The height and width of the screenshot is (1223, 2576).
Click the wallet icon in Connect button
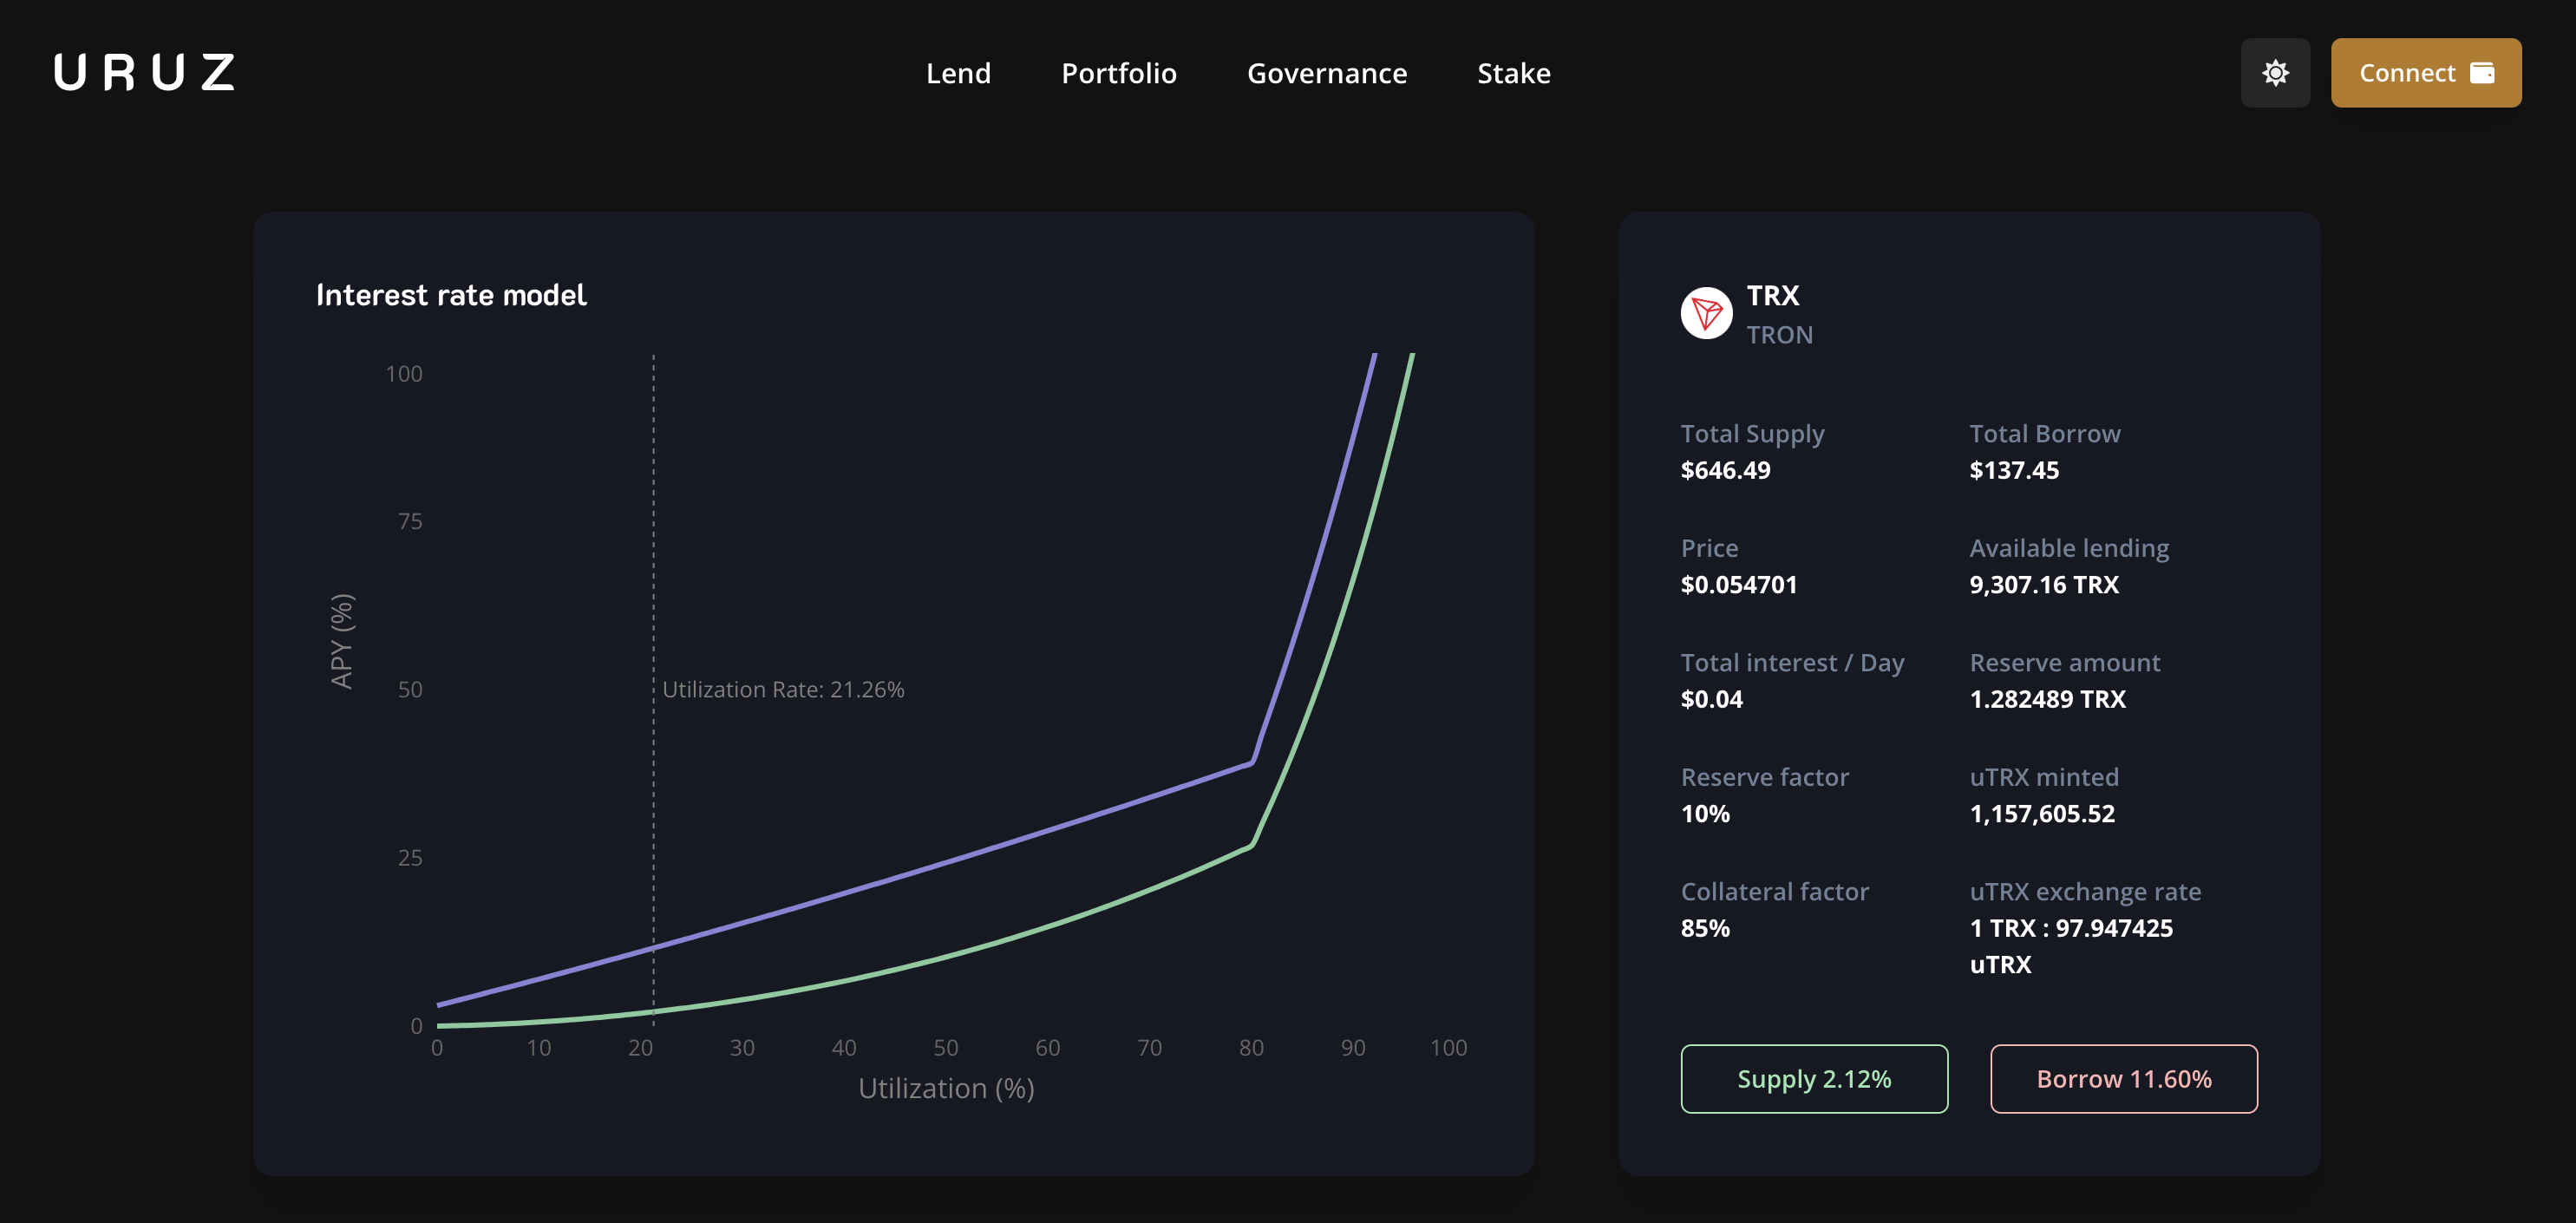[x=2482, y=73]
